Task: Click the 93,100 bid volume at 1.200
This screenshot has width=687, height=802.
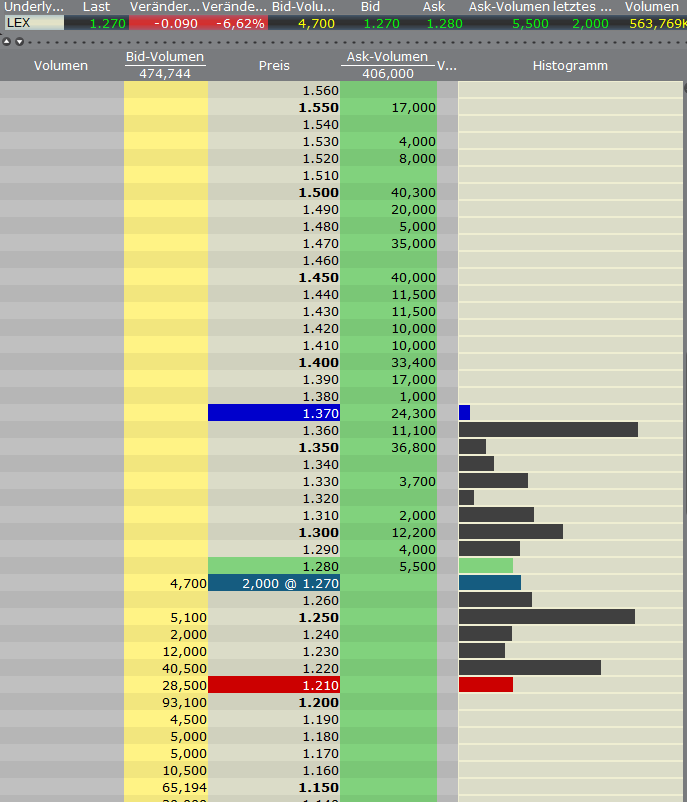Action: click(166, 702)
